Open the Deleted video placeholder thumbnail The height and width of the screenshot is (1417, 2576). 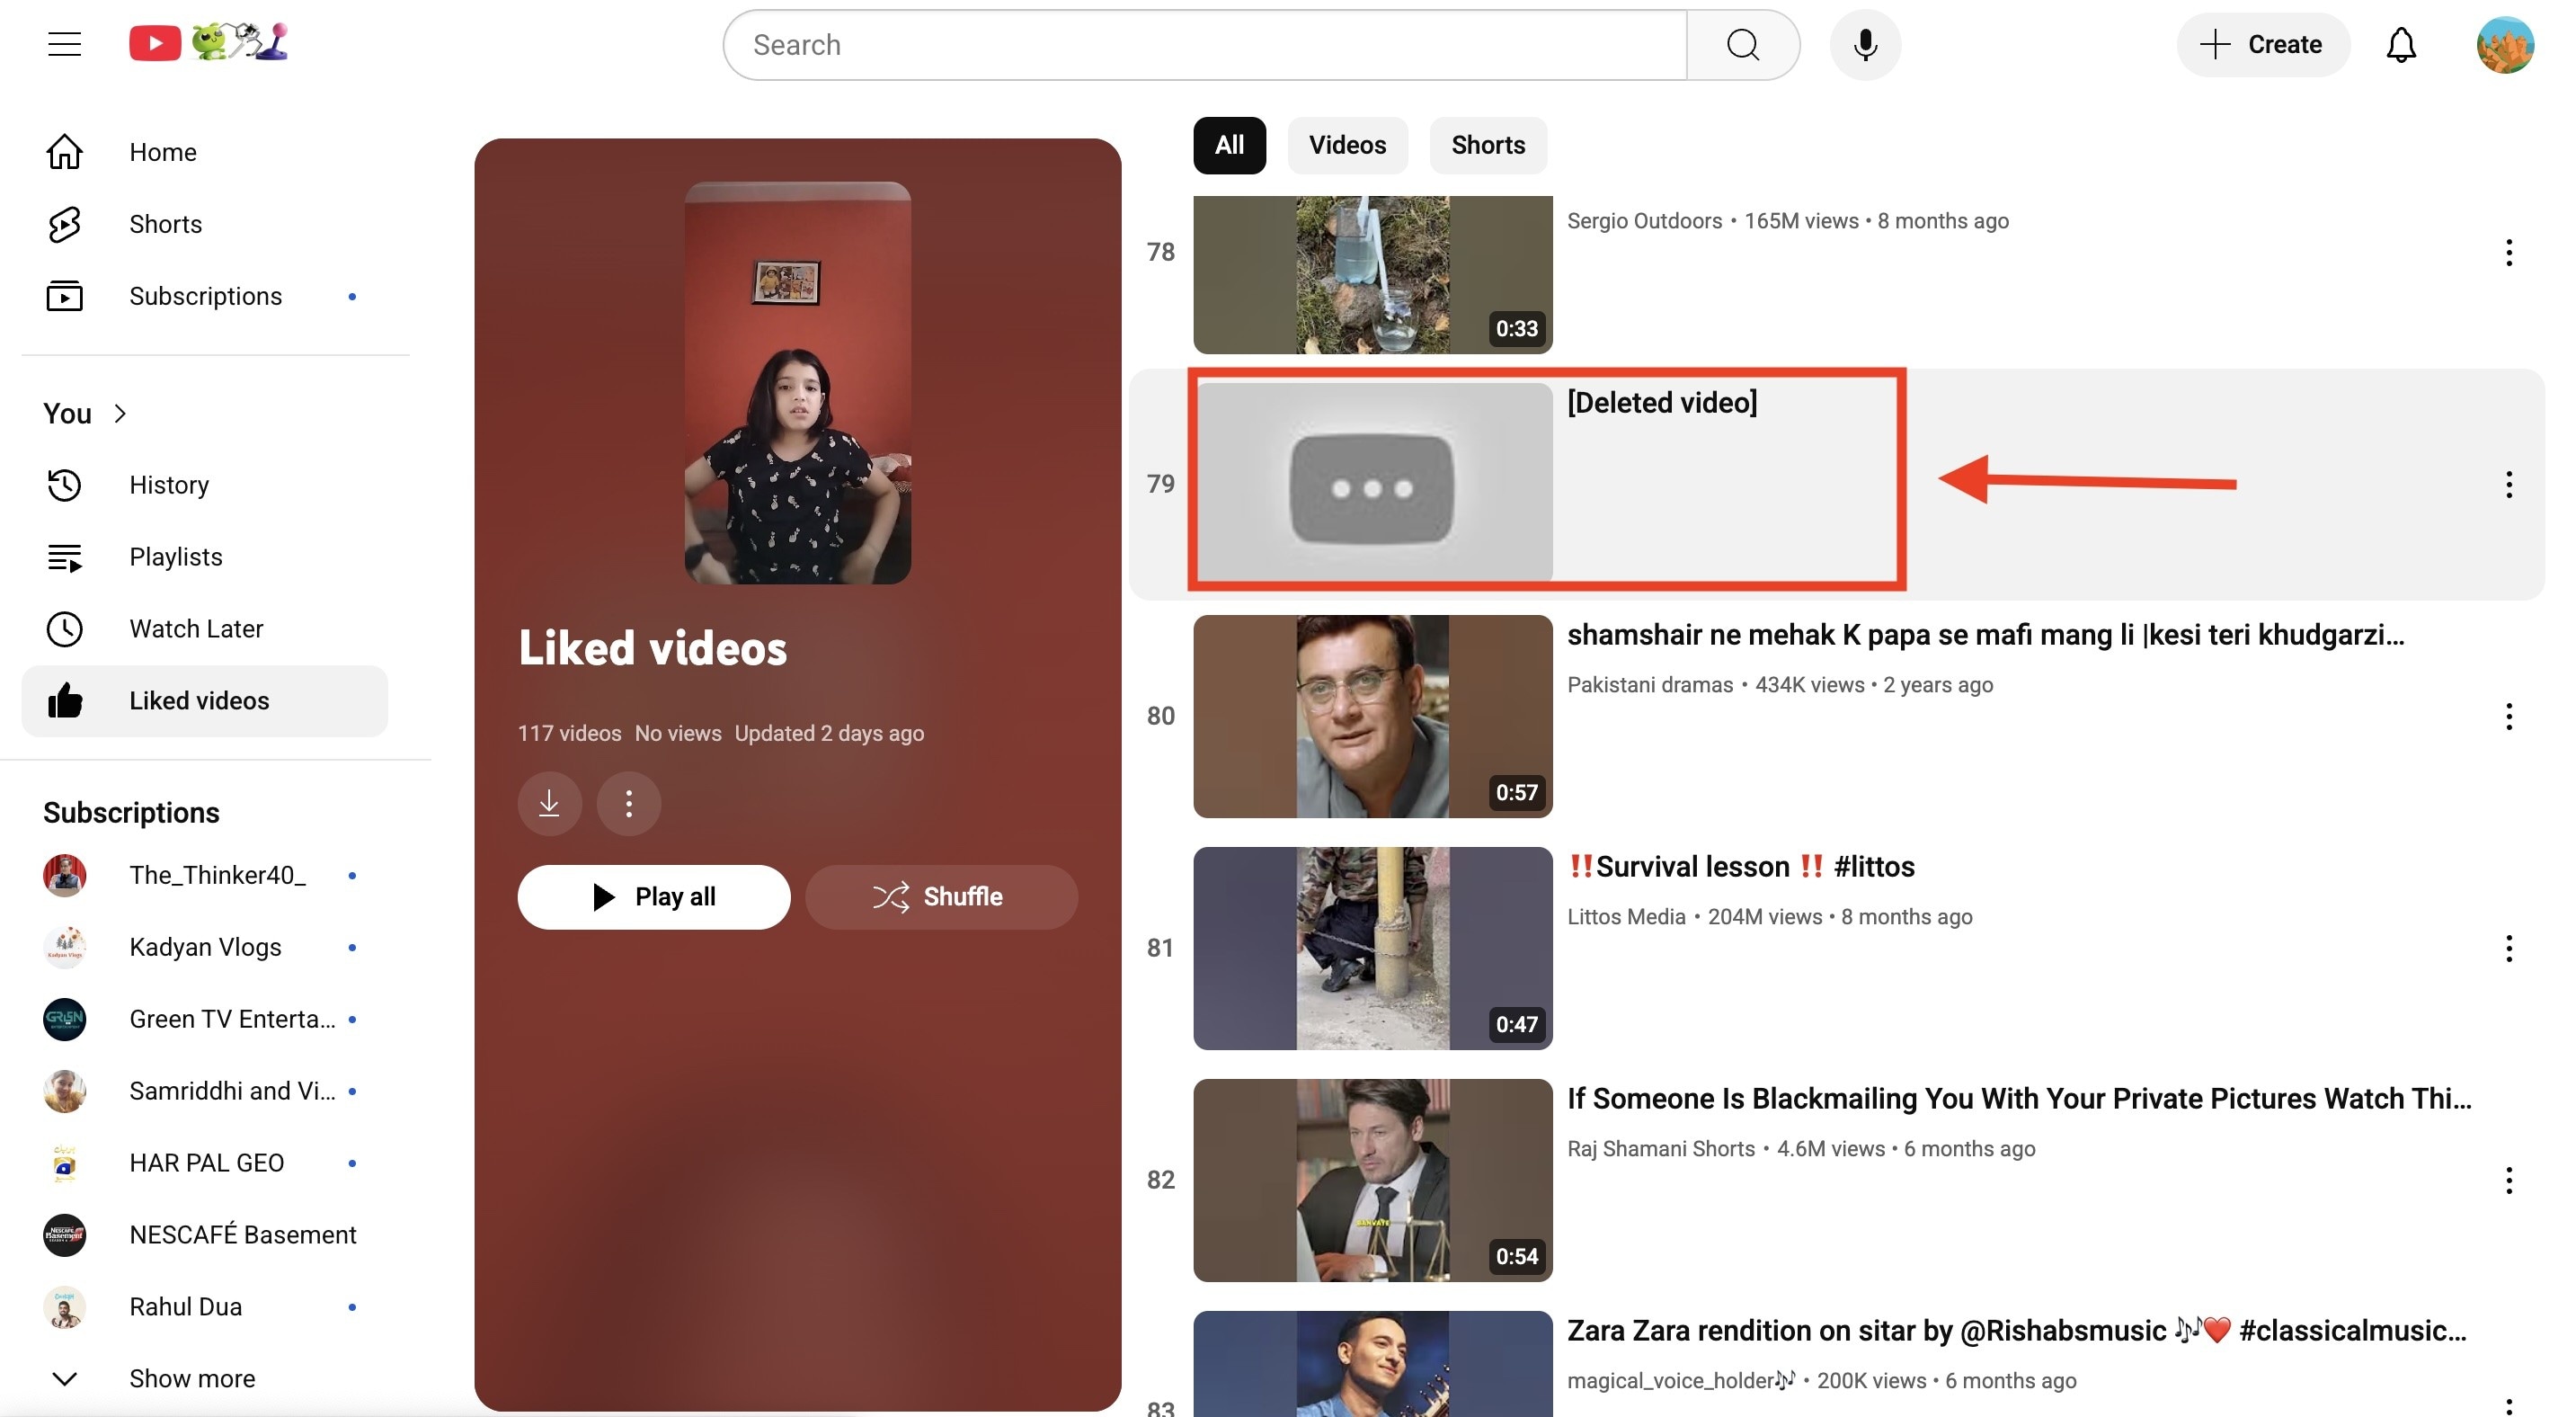tap(1373, 484)
